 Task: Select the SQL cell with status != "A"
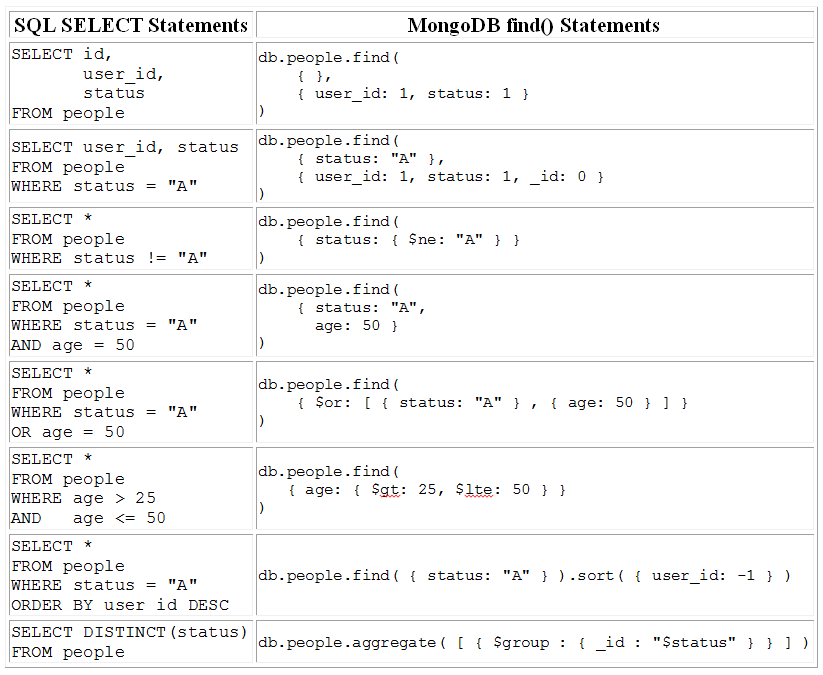pos(131,239)
